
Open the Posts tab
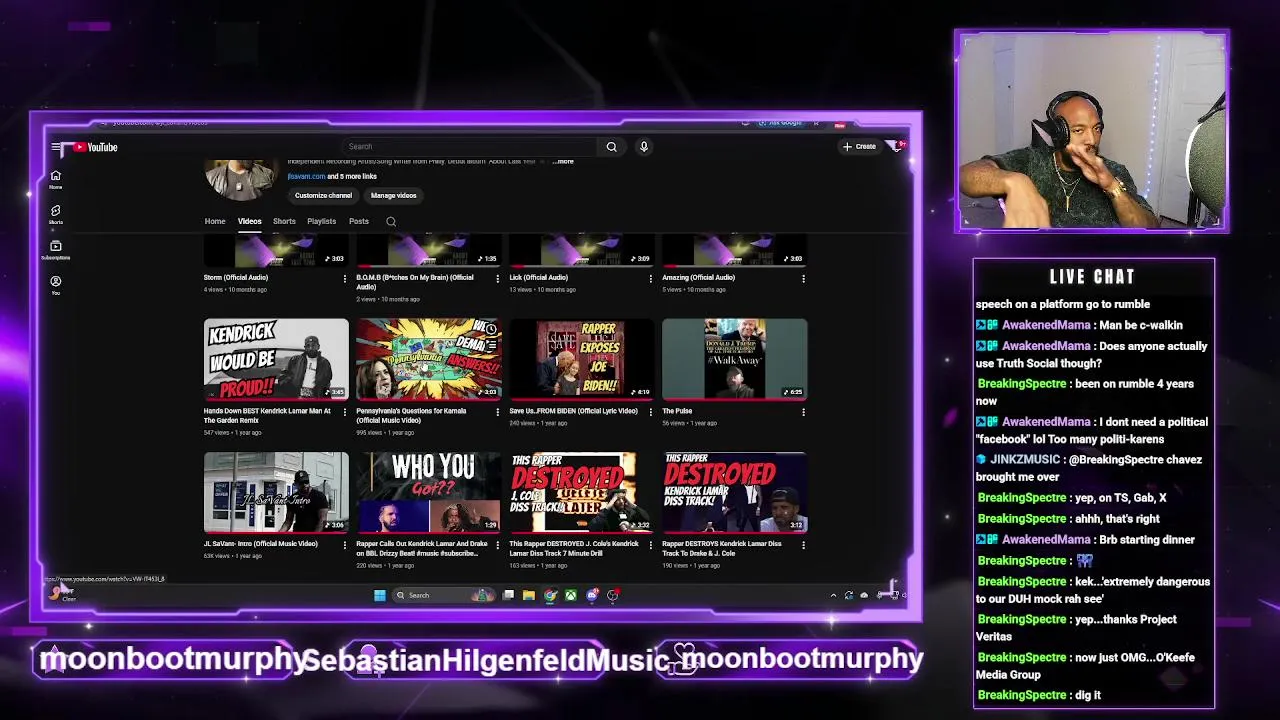pos(359,222)
